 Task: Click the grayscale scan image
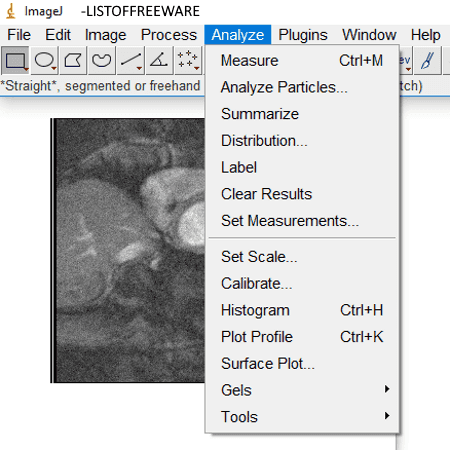tap(128, 250)
